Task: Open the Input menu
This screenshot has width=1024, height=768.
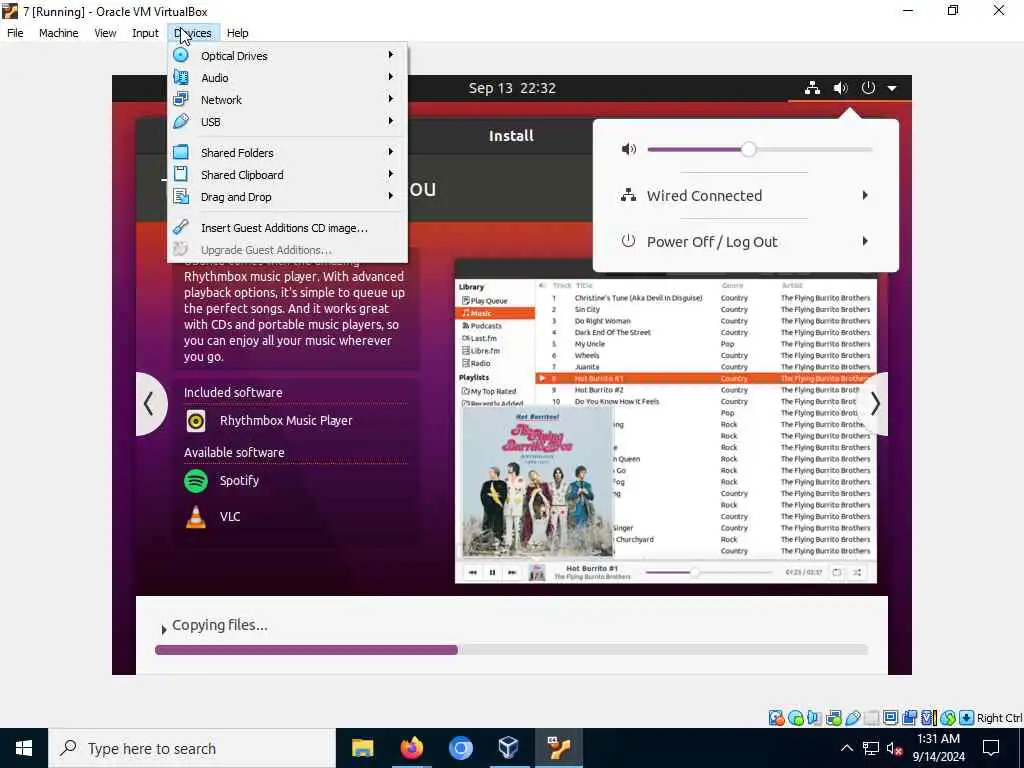Action: [x=145, y=33]
